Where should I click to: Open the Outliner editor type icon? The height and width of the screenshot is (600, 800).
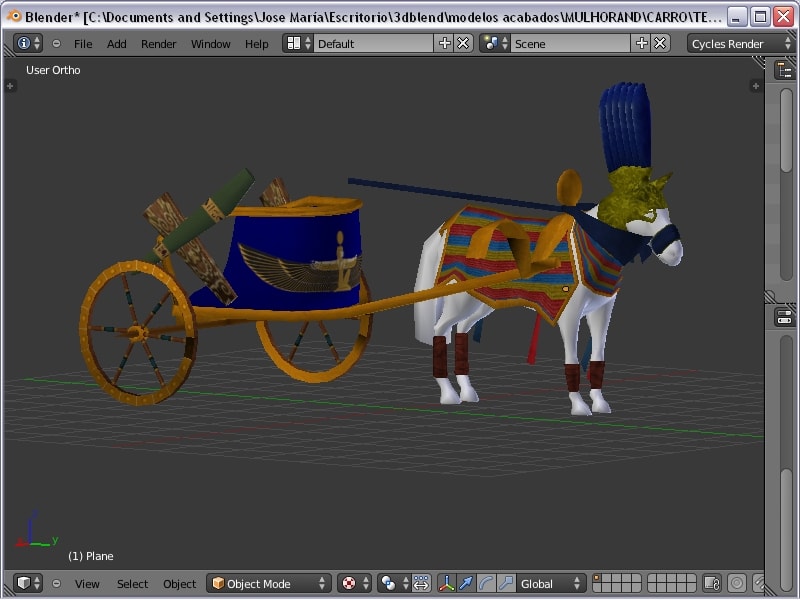[x=785, y=69]
